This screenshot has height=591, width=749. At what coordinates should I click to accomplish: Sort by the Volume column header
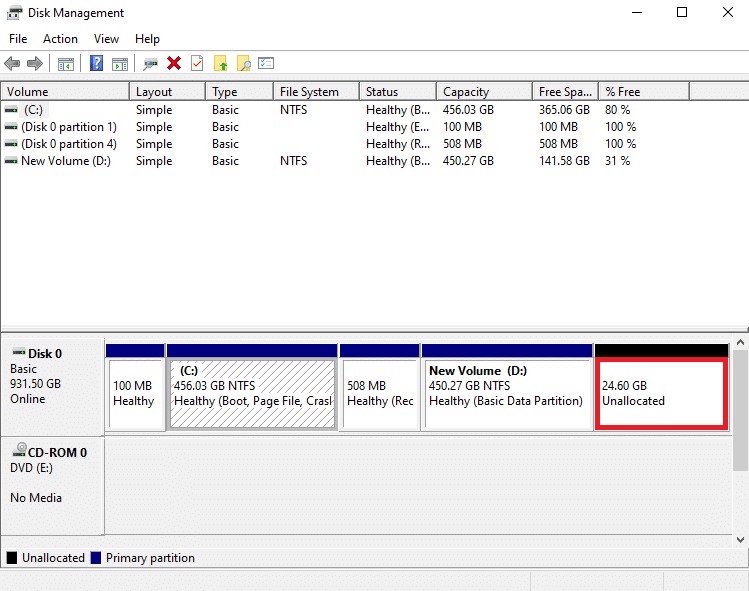pyautogui.click(x=65, y=91)
